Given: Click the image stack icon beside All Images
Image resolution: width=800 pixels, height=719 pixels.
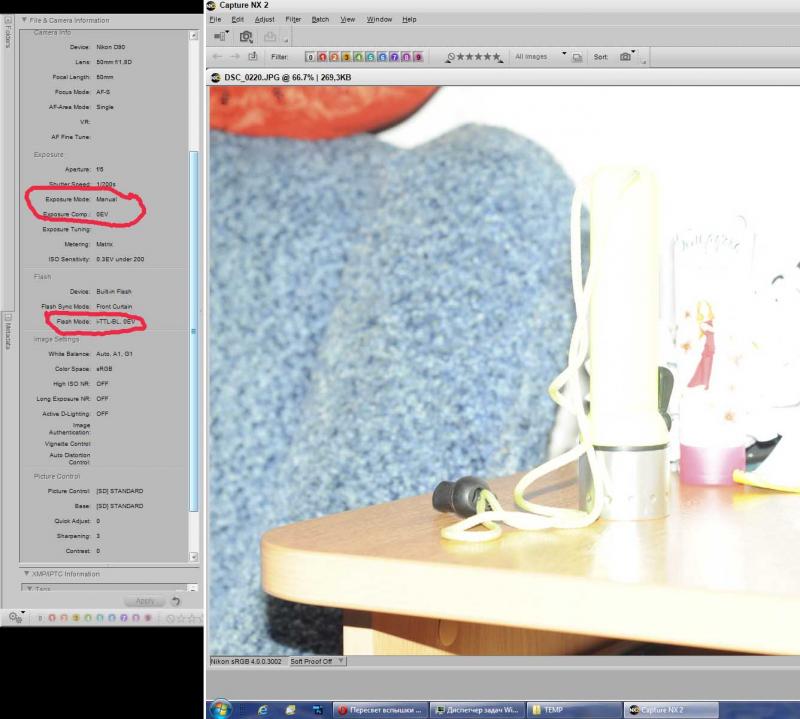Looking at the screenshot, I should click(577, 57).
